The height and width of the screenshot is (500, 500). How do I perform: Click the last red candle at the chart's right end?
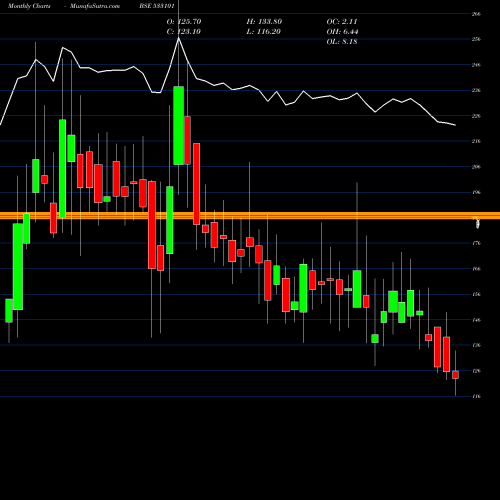455,375
